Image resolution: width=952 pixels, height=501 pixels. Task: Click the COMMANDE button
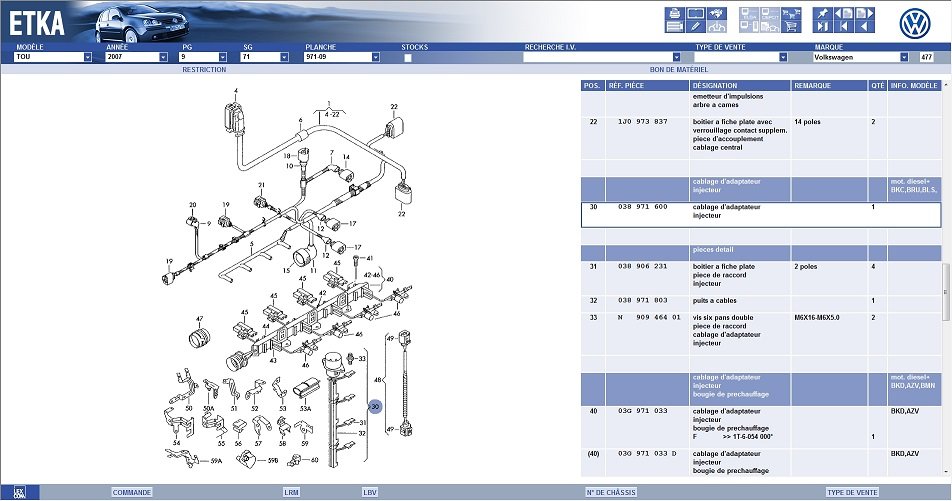(132, 492)
